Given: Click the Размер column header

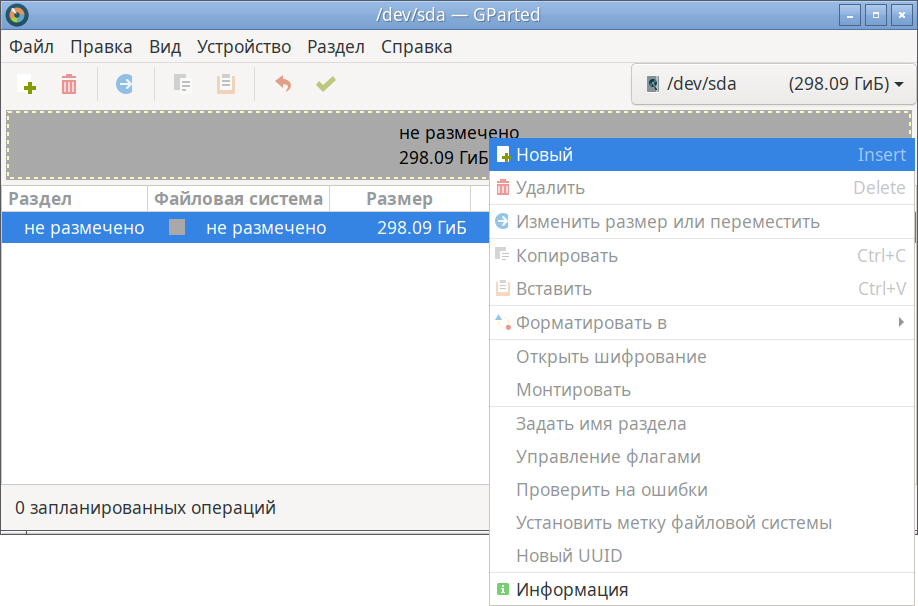Looking at the screenshot, I should click(400, 199).
